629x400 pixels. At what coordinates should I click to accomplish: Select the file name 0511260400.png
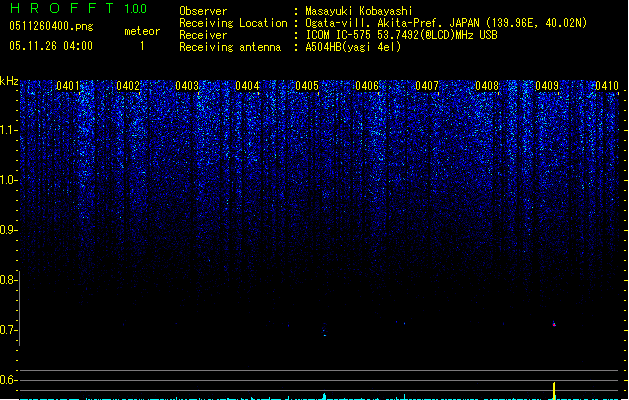tap(51, 26)
